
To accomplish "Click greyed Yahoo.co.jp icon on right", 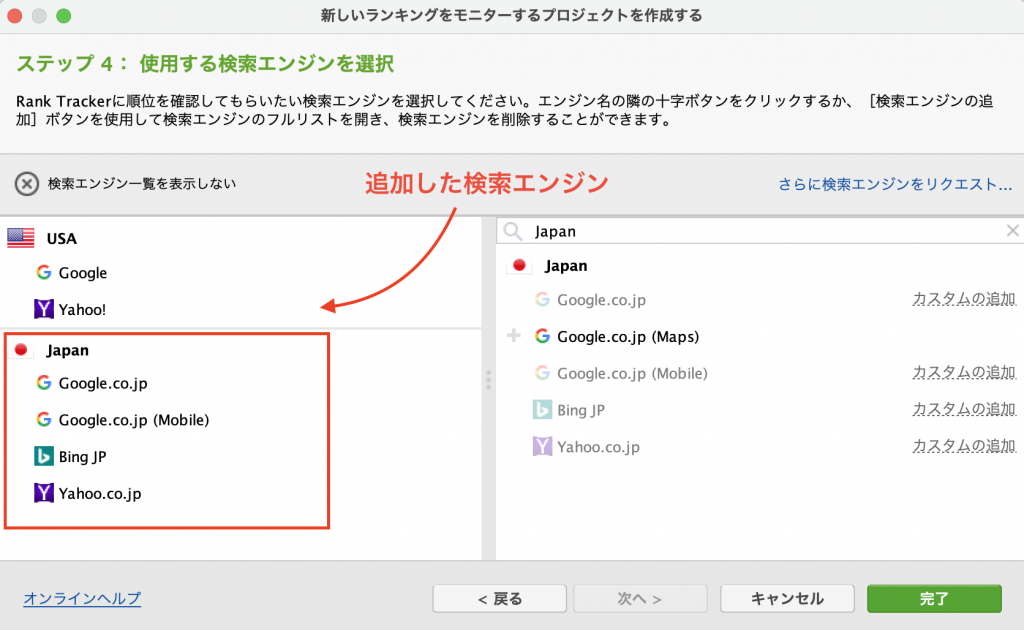I will coord(542,447).
